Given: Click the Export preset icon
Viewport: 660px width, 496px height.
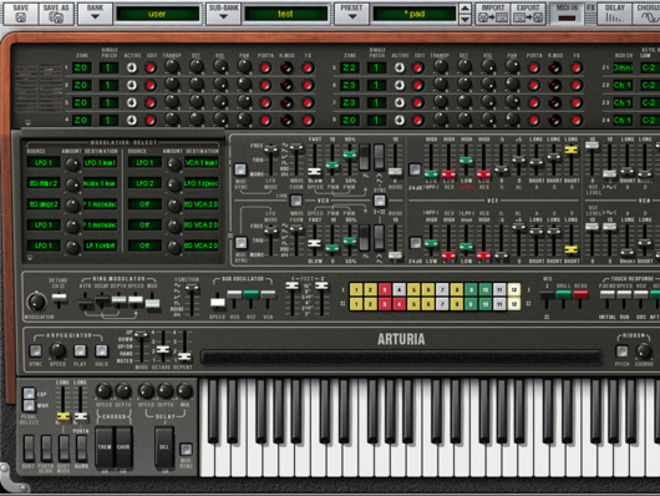Looking at the screenshot, I should pos(528,13).
